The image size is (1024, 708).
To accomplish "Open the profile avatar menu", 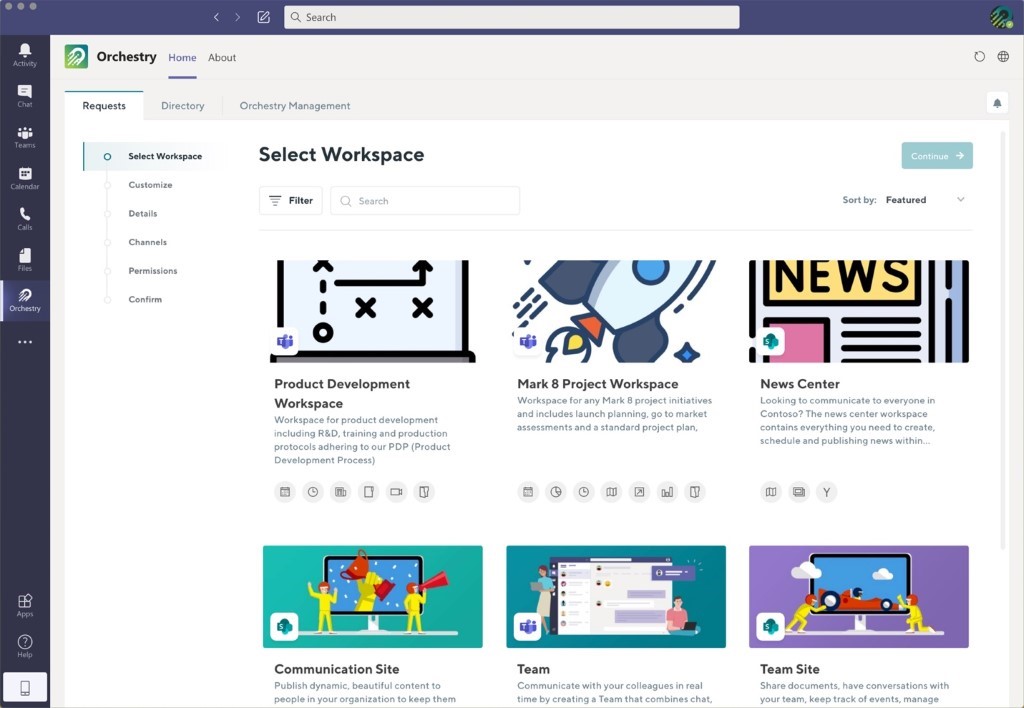I will (x=1001, y=17).
